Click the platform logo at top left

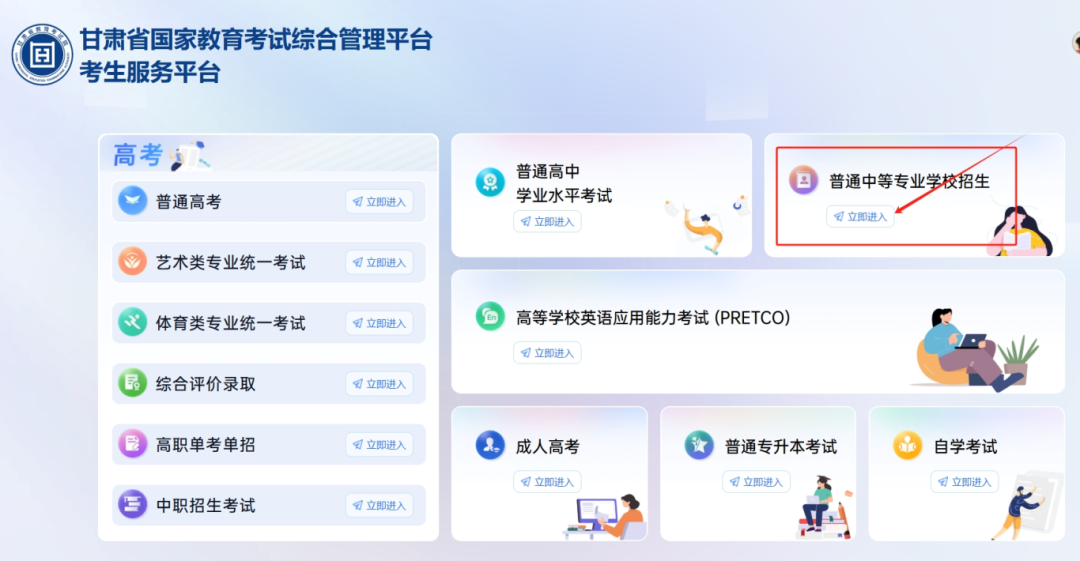click(x=42, y=54)
